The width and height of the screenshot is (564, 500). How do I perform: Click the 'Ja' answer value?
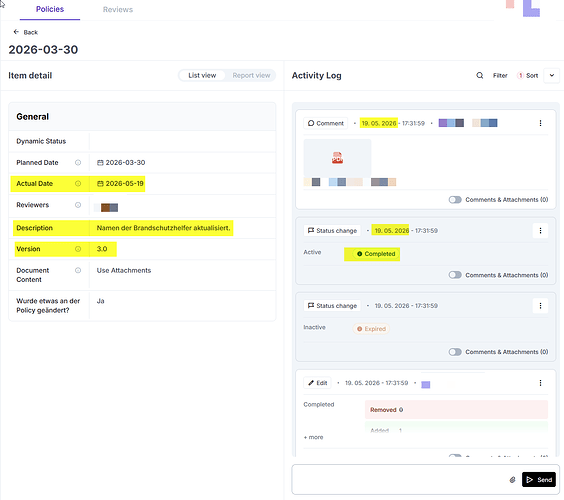click(x=100, y=301)
